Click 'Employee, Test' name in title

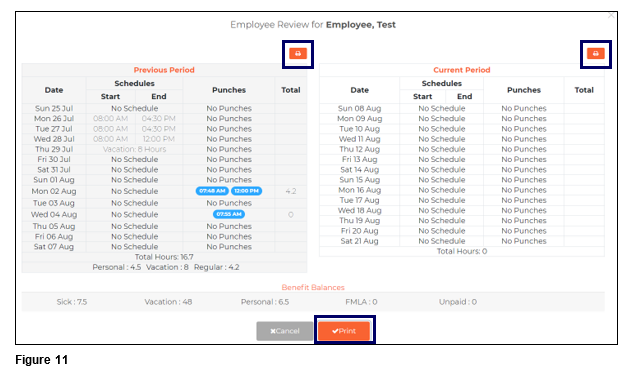361,25
